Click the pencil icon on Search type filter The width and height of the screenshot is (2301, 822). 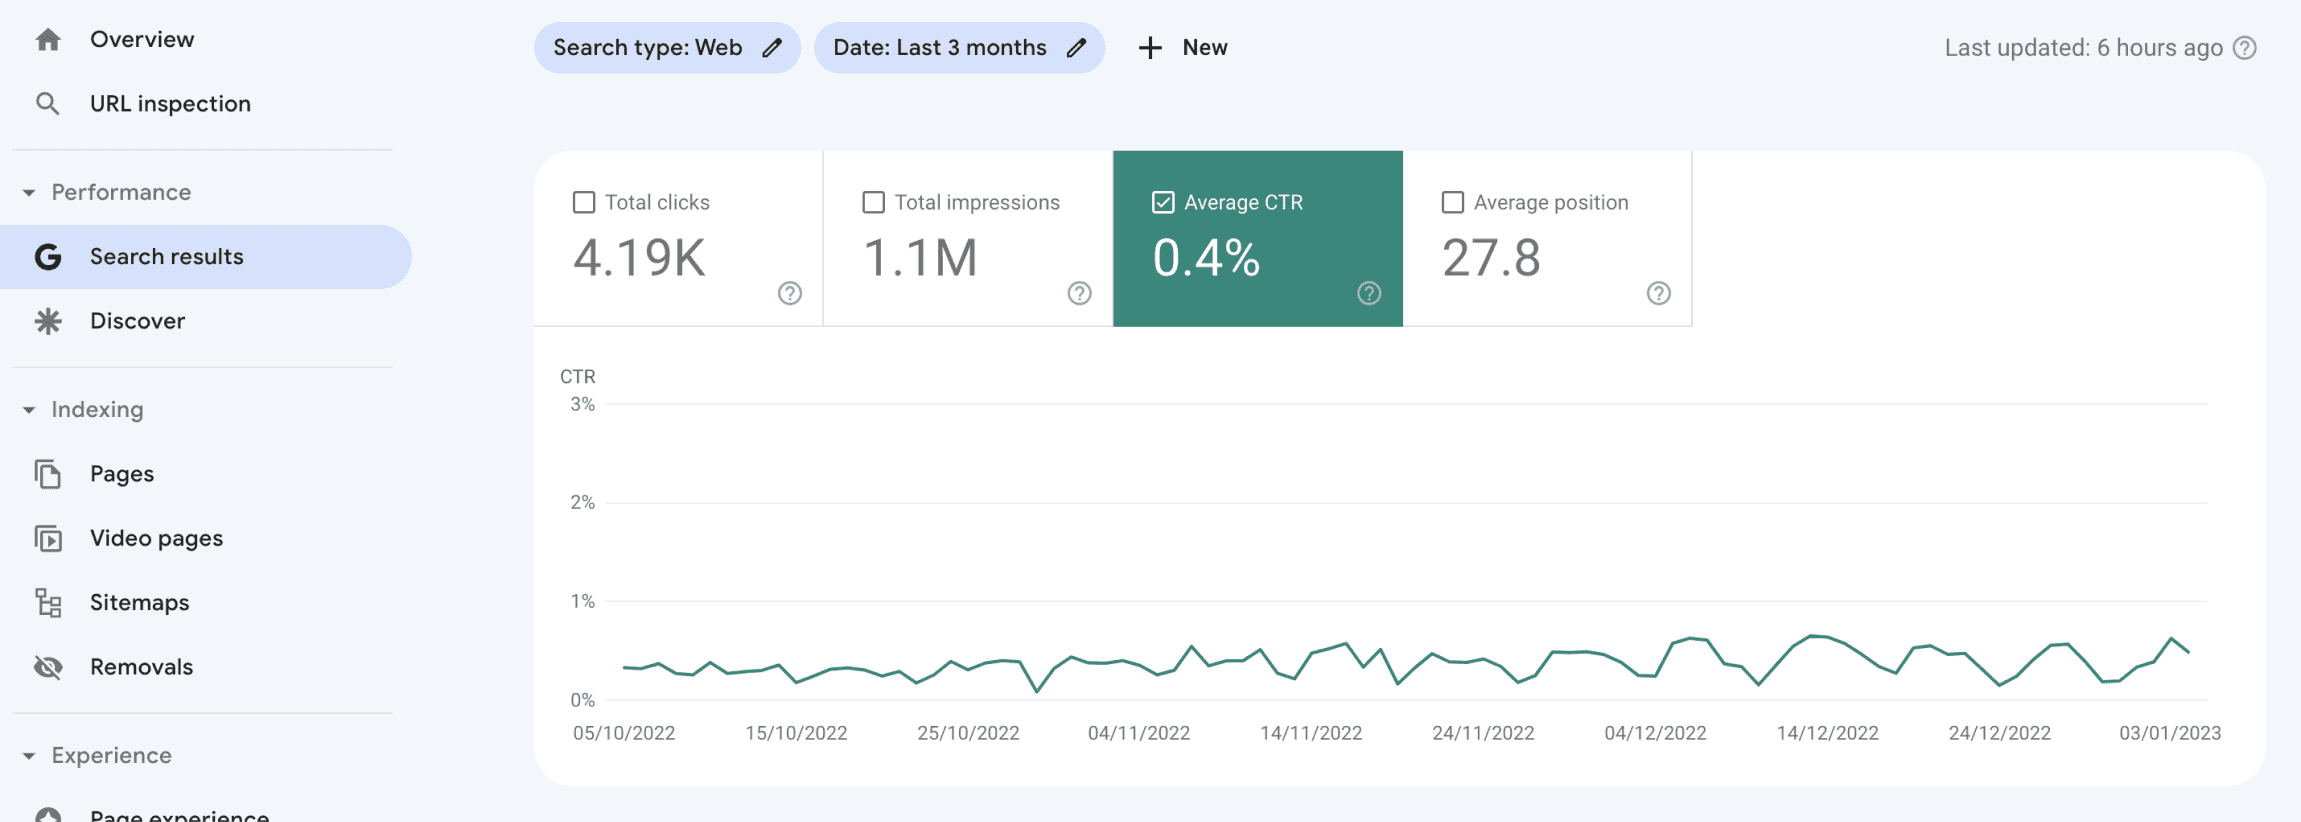click(772, 48)
